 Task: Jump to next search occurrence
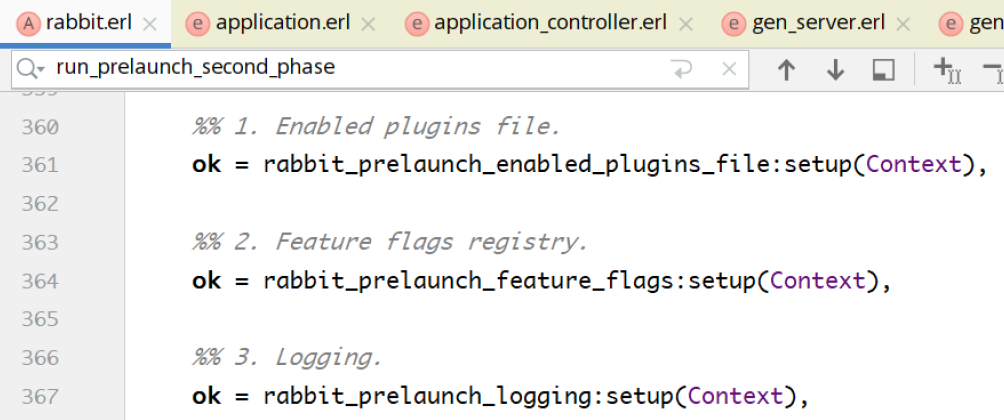(x=835, y=69)
